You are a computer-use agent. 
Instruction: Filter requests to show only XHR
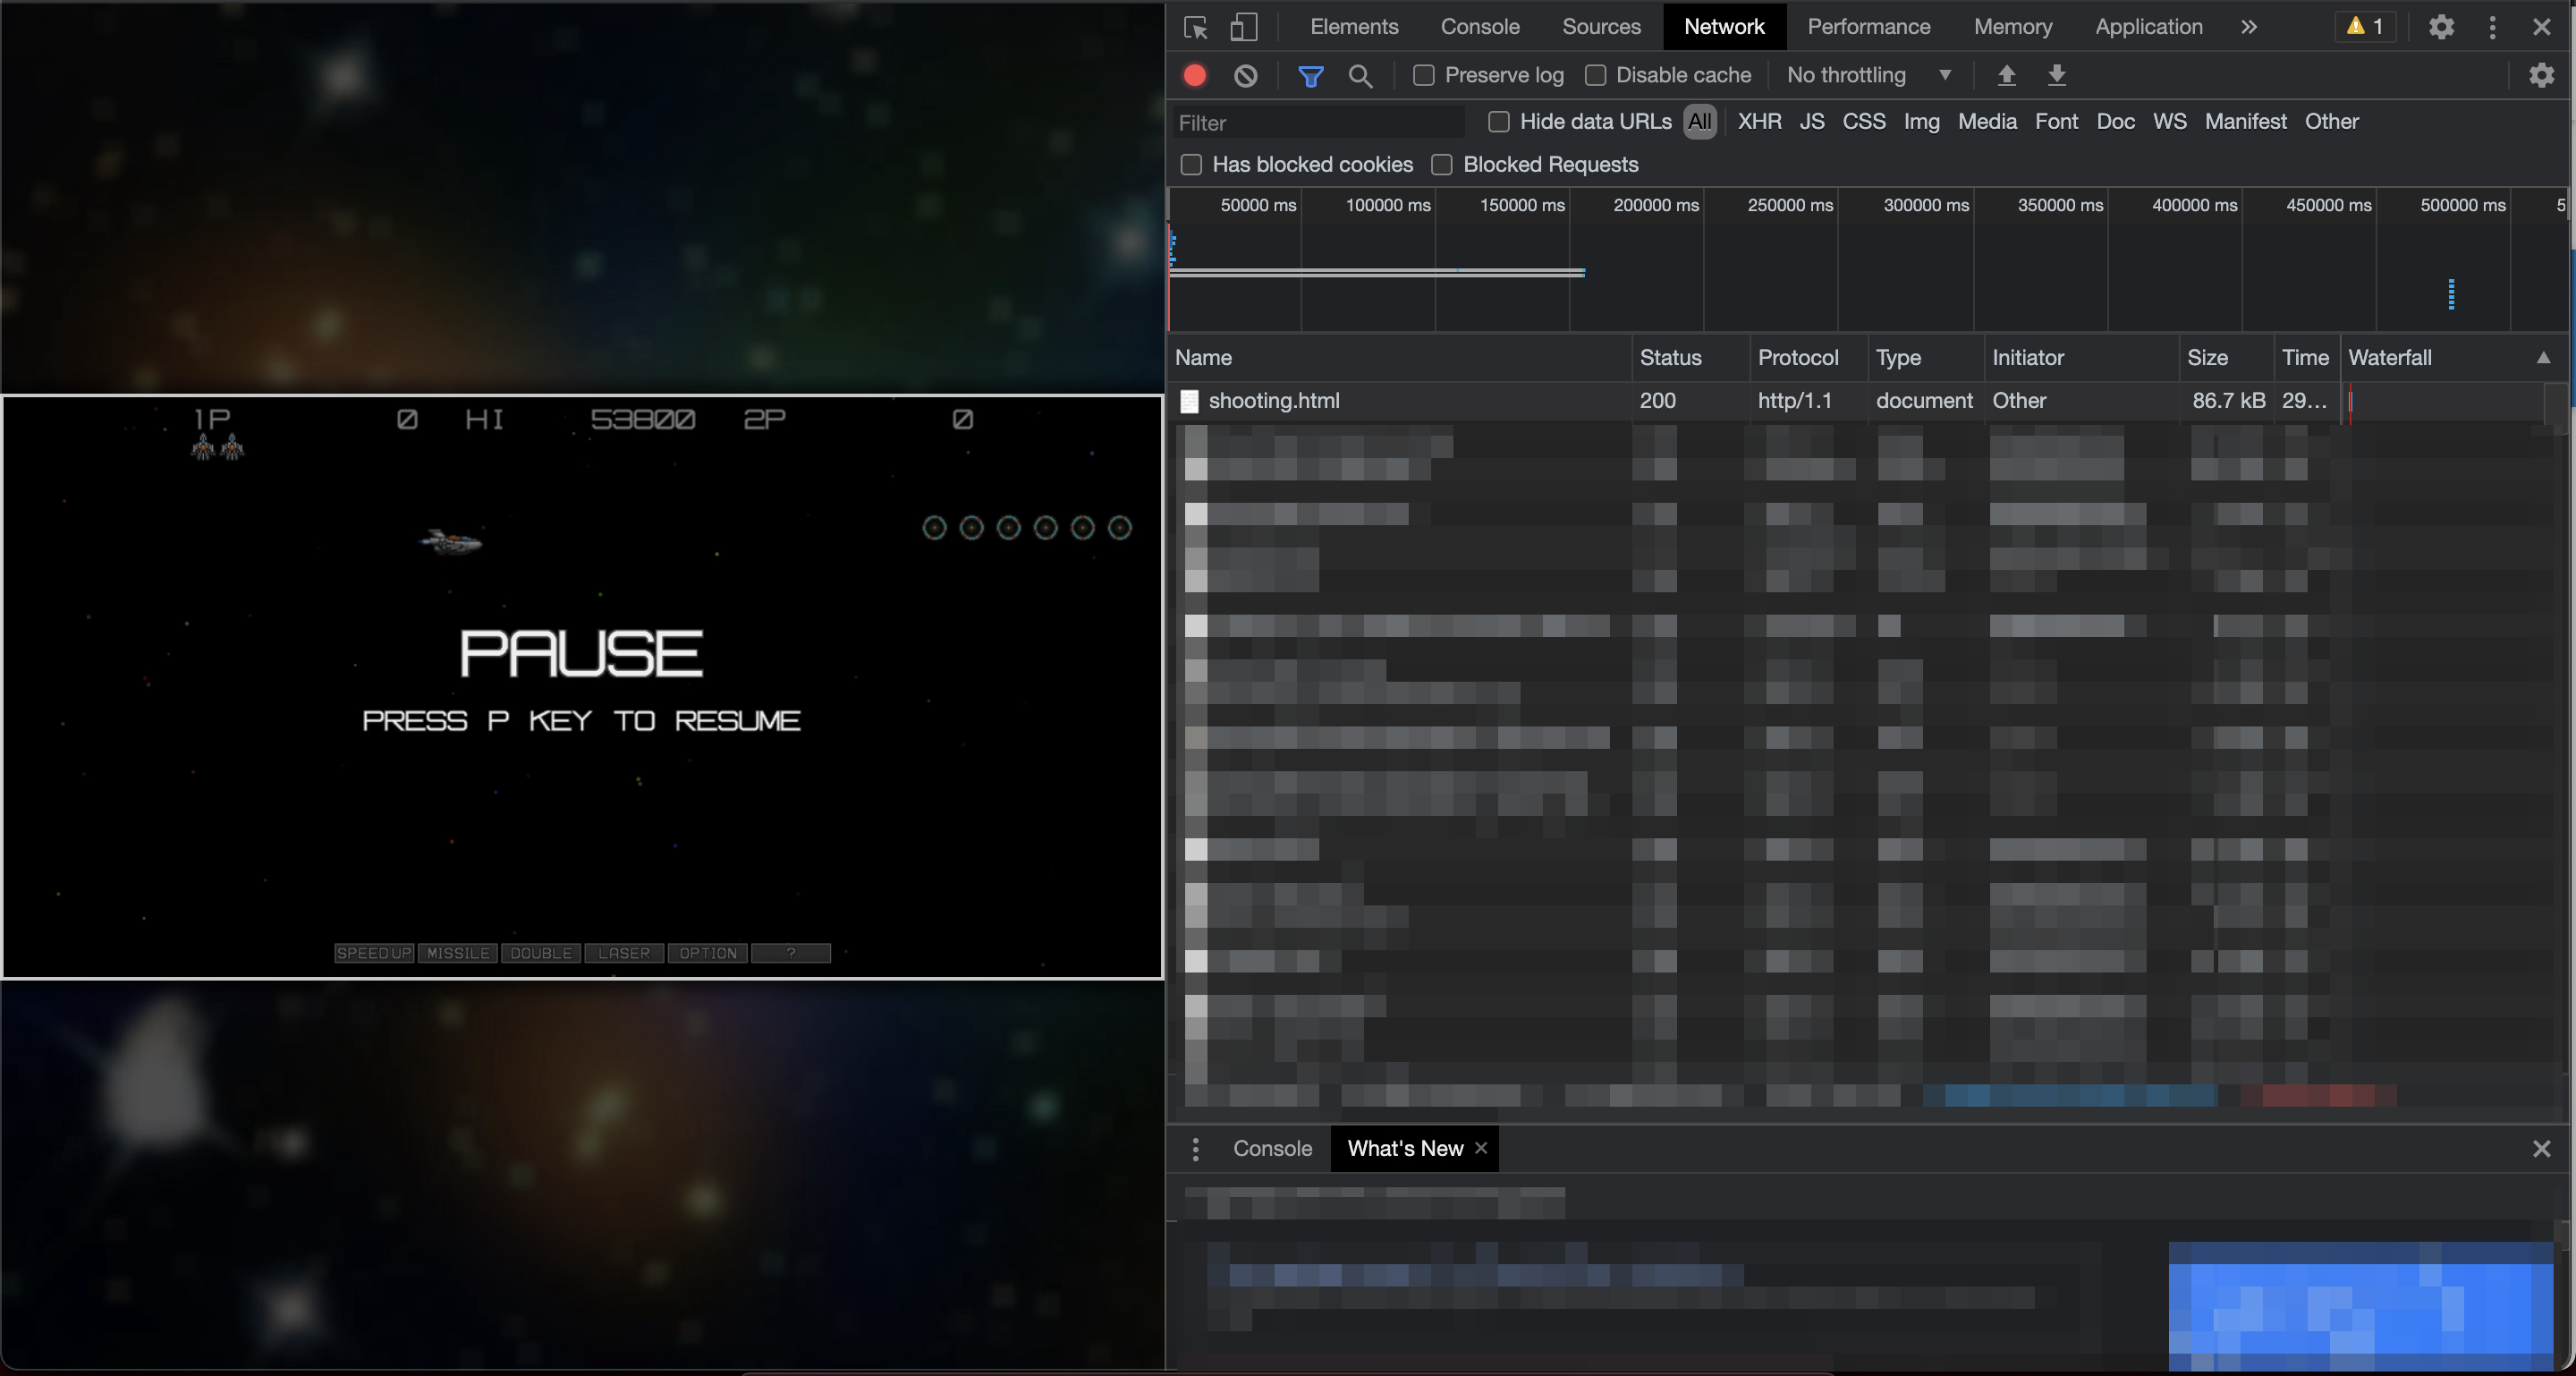coord(1759,121)
